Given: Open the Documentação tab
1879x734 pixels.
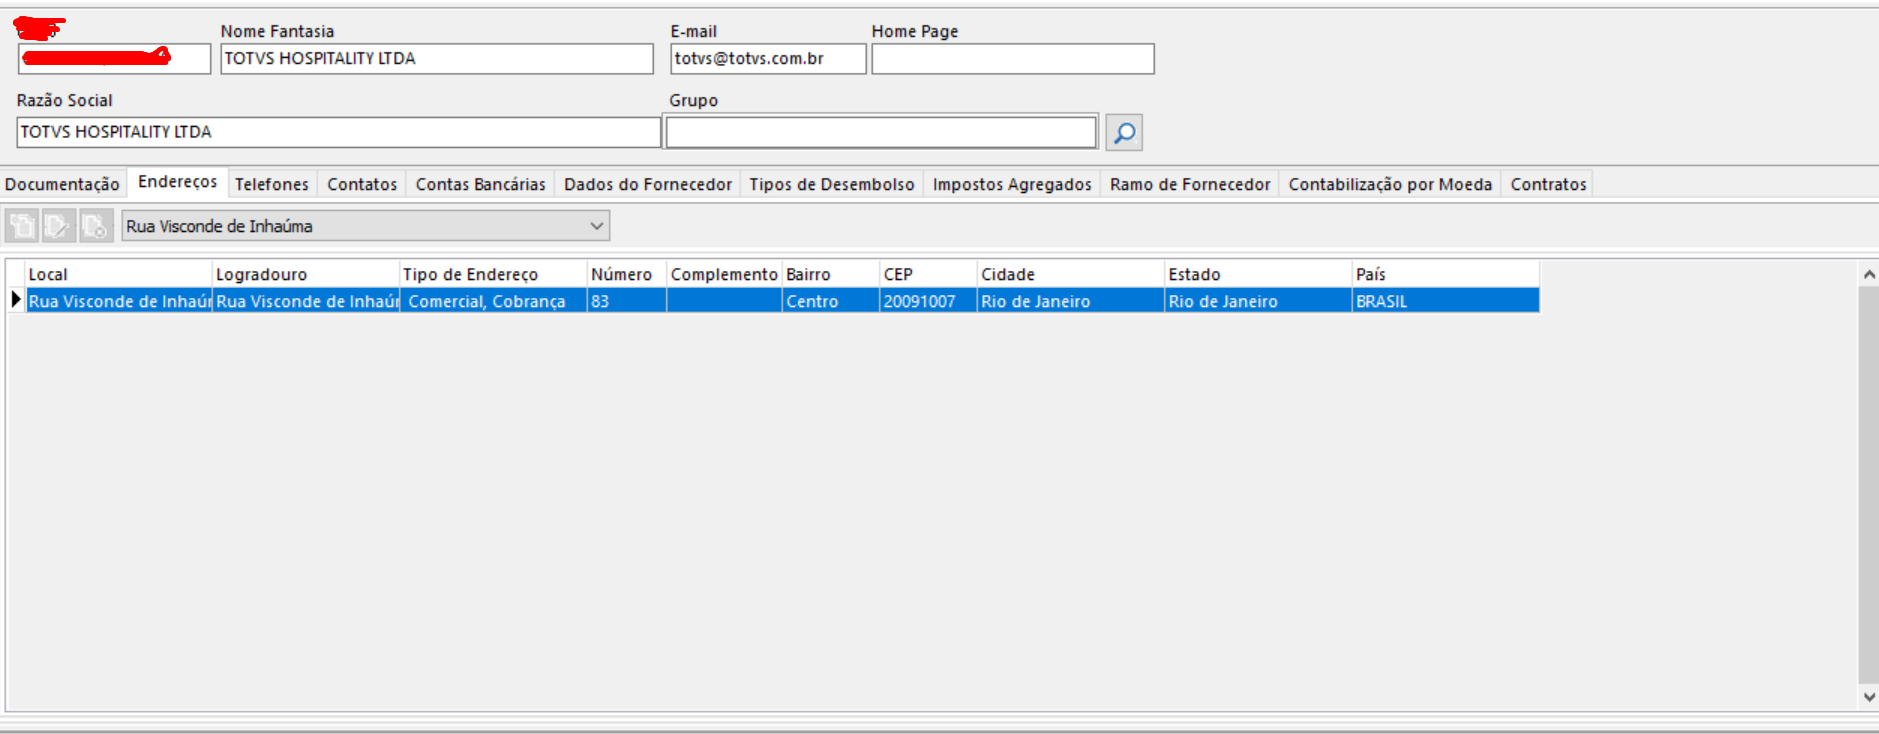Looking at the screenshot, I should 62,184.
